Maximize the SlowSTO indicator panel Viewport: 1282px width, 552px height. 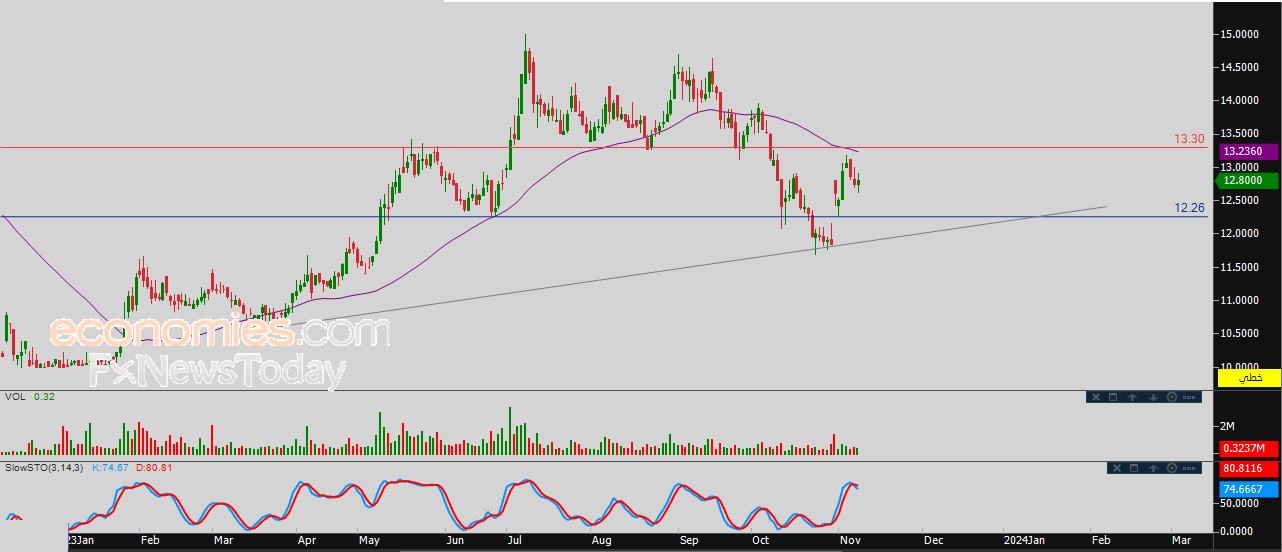(1134, 468)
